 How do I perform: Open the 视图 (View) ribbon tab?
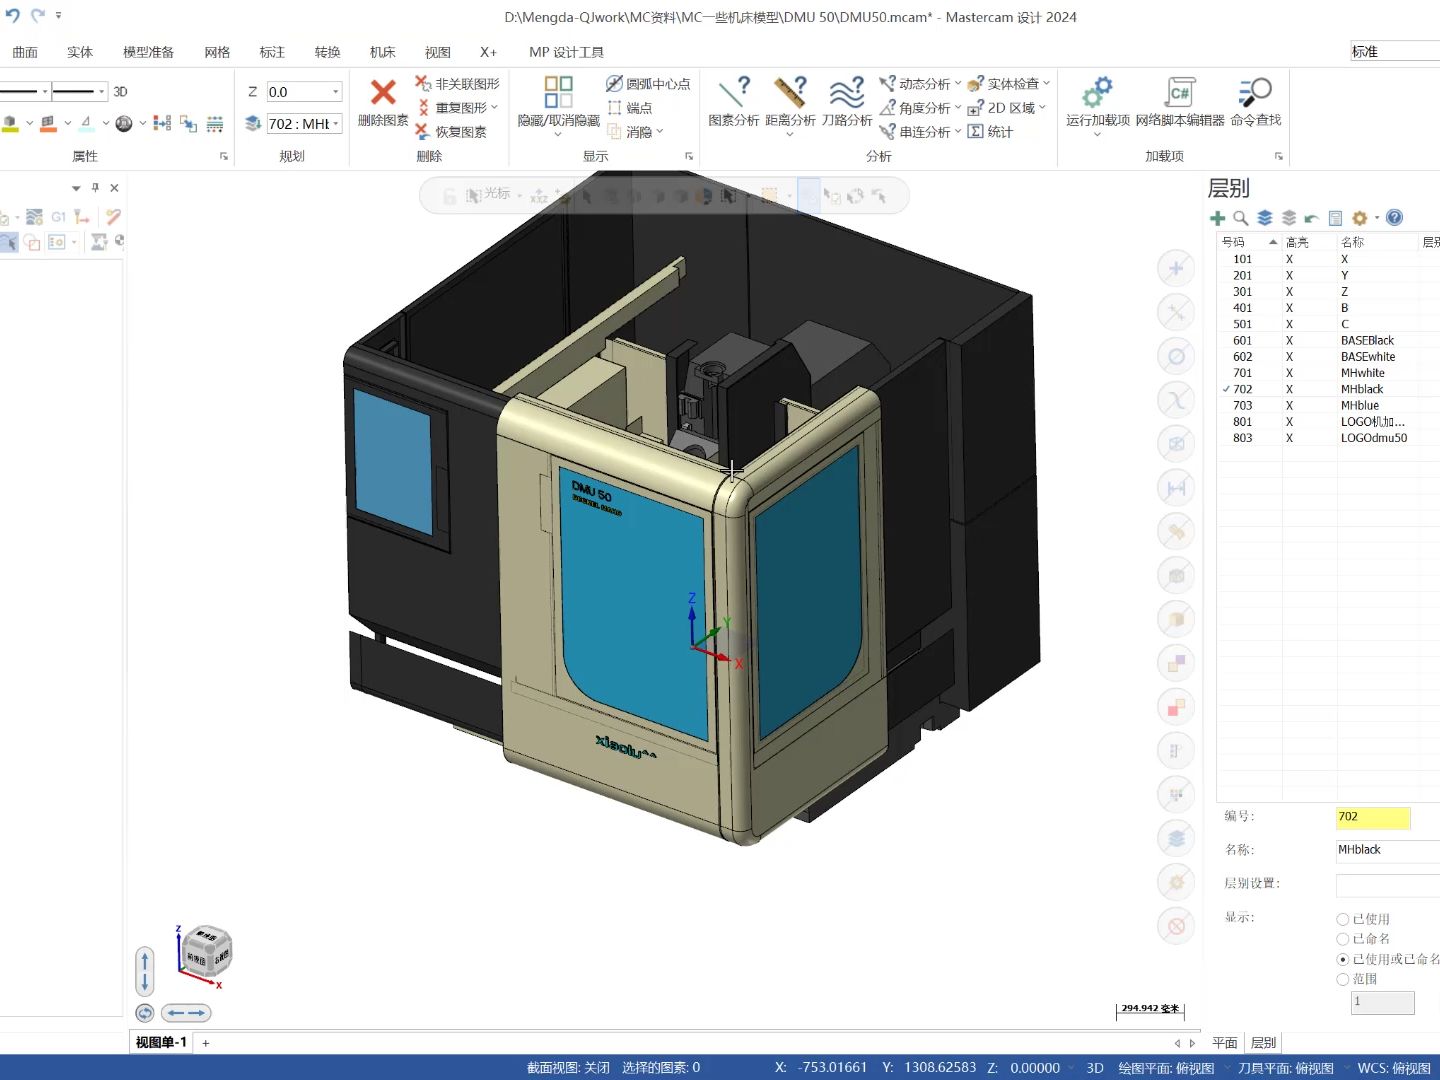tap(437, 52)
